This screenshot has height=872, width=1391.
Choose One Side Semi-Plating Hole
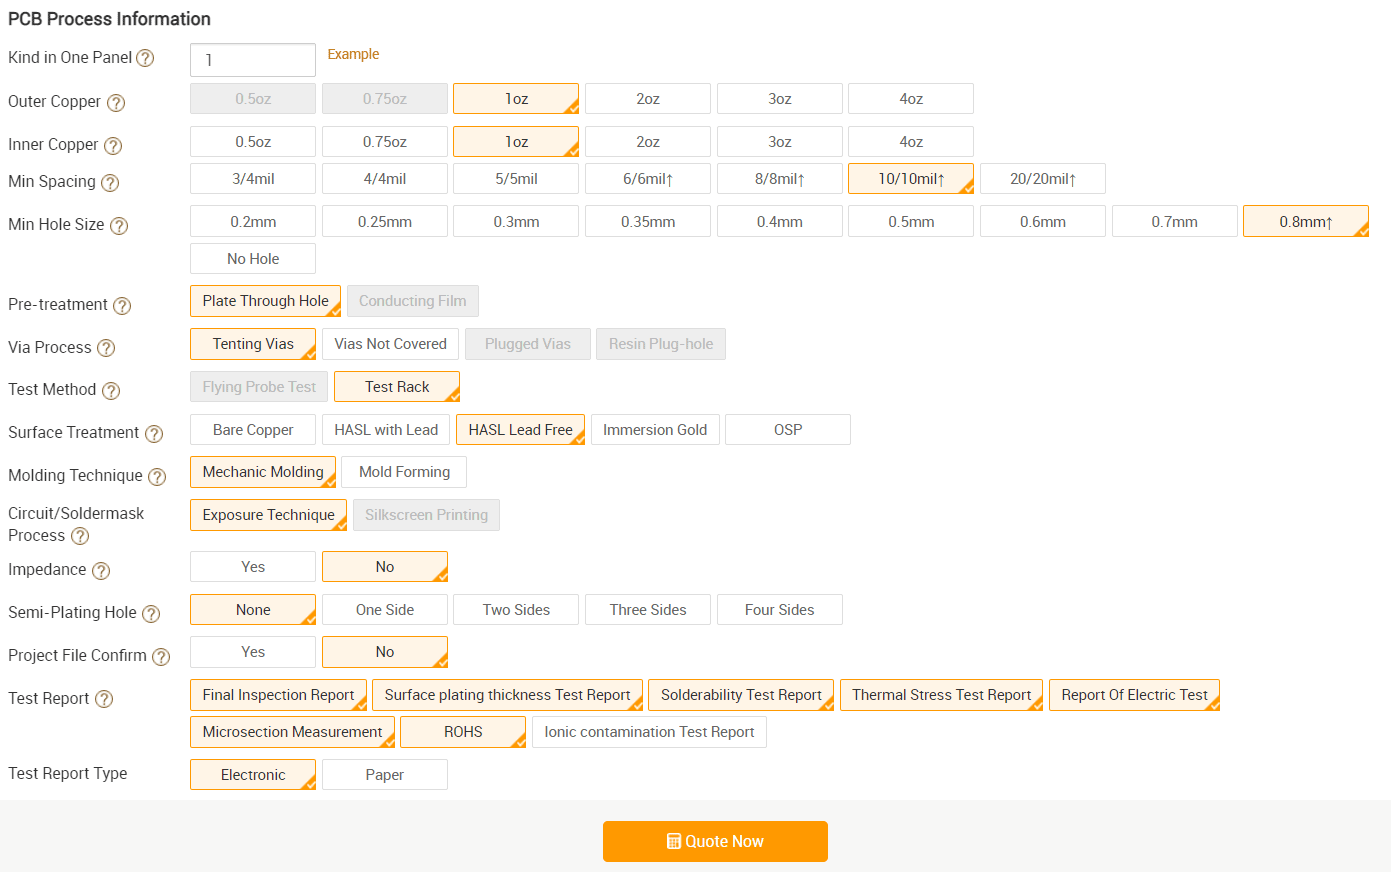click(x=385, y=610)
